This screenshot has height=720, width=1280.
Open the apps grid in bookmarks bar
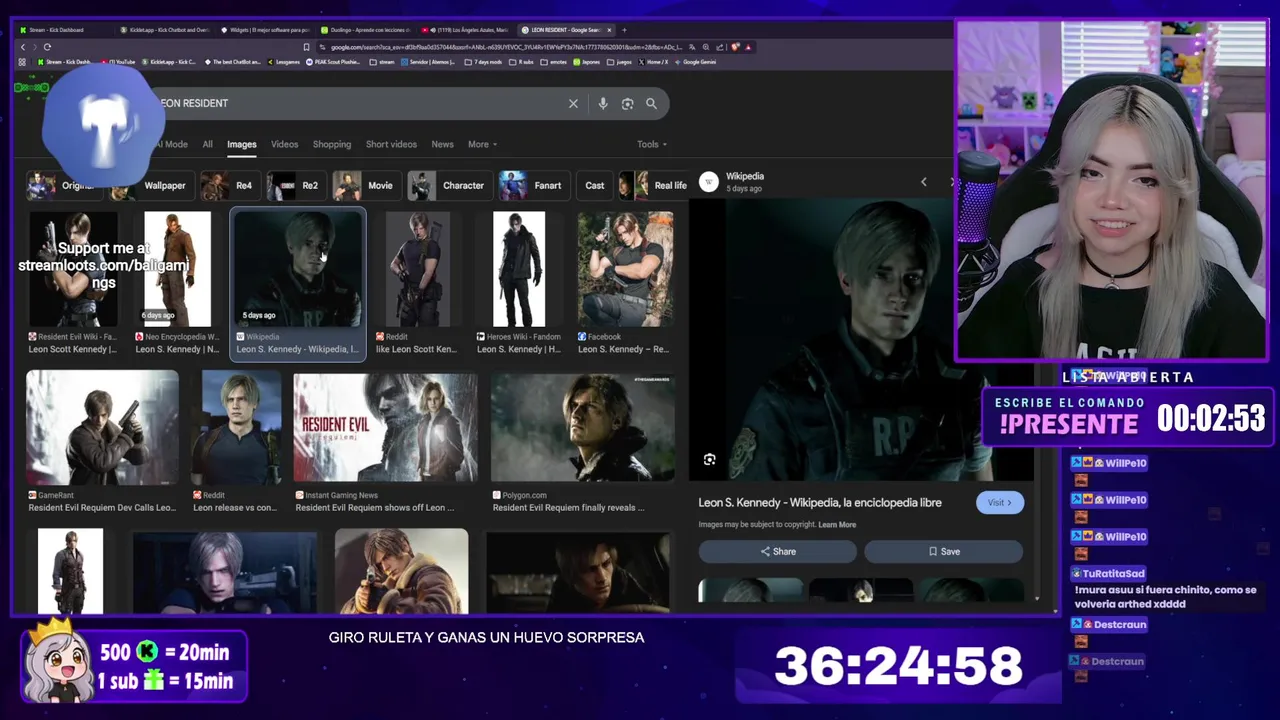click(x=22, y=62)
